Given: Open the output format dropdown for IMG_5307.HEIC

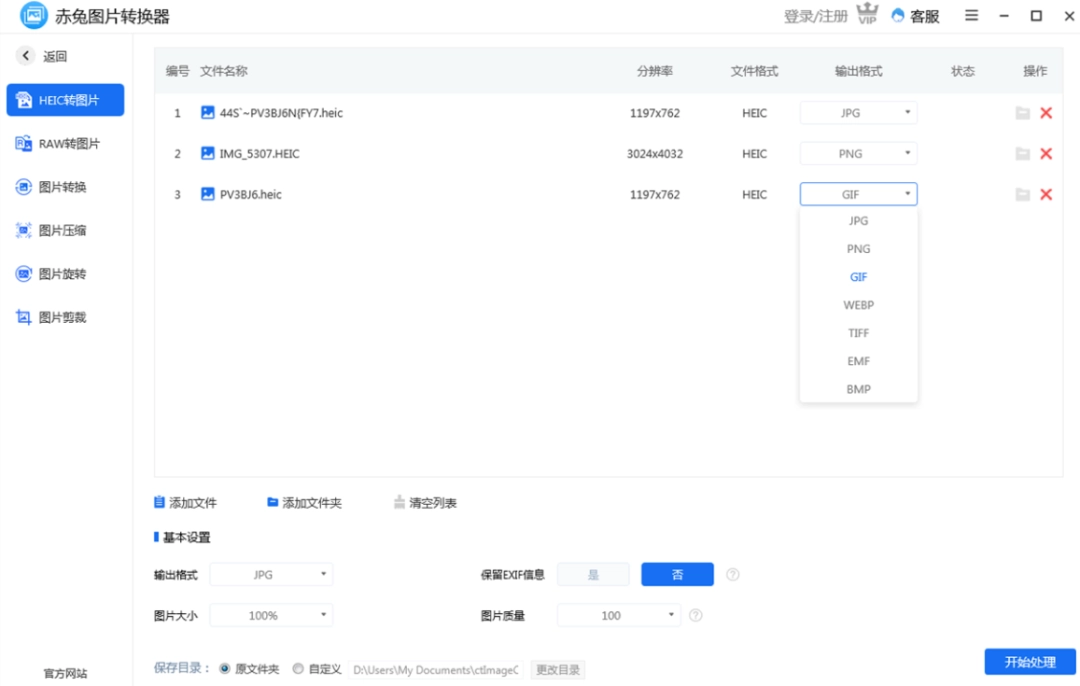Looking at the screenshot, I should pos(857,153).
